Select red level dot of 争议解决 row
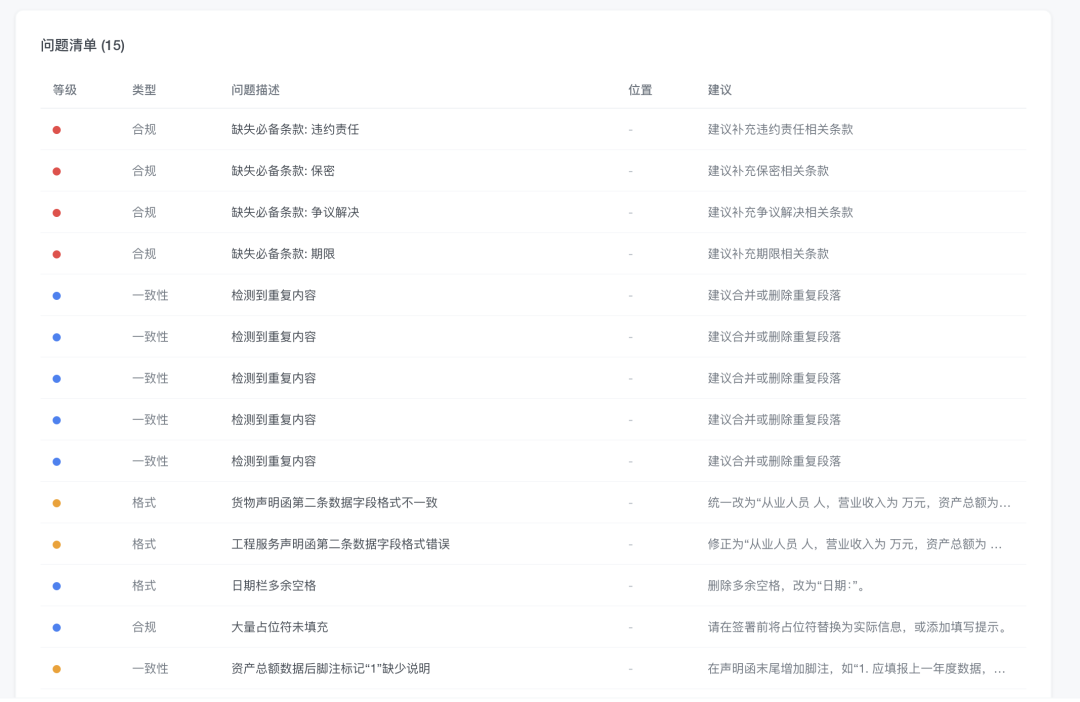 point(57,213)
